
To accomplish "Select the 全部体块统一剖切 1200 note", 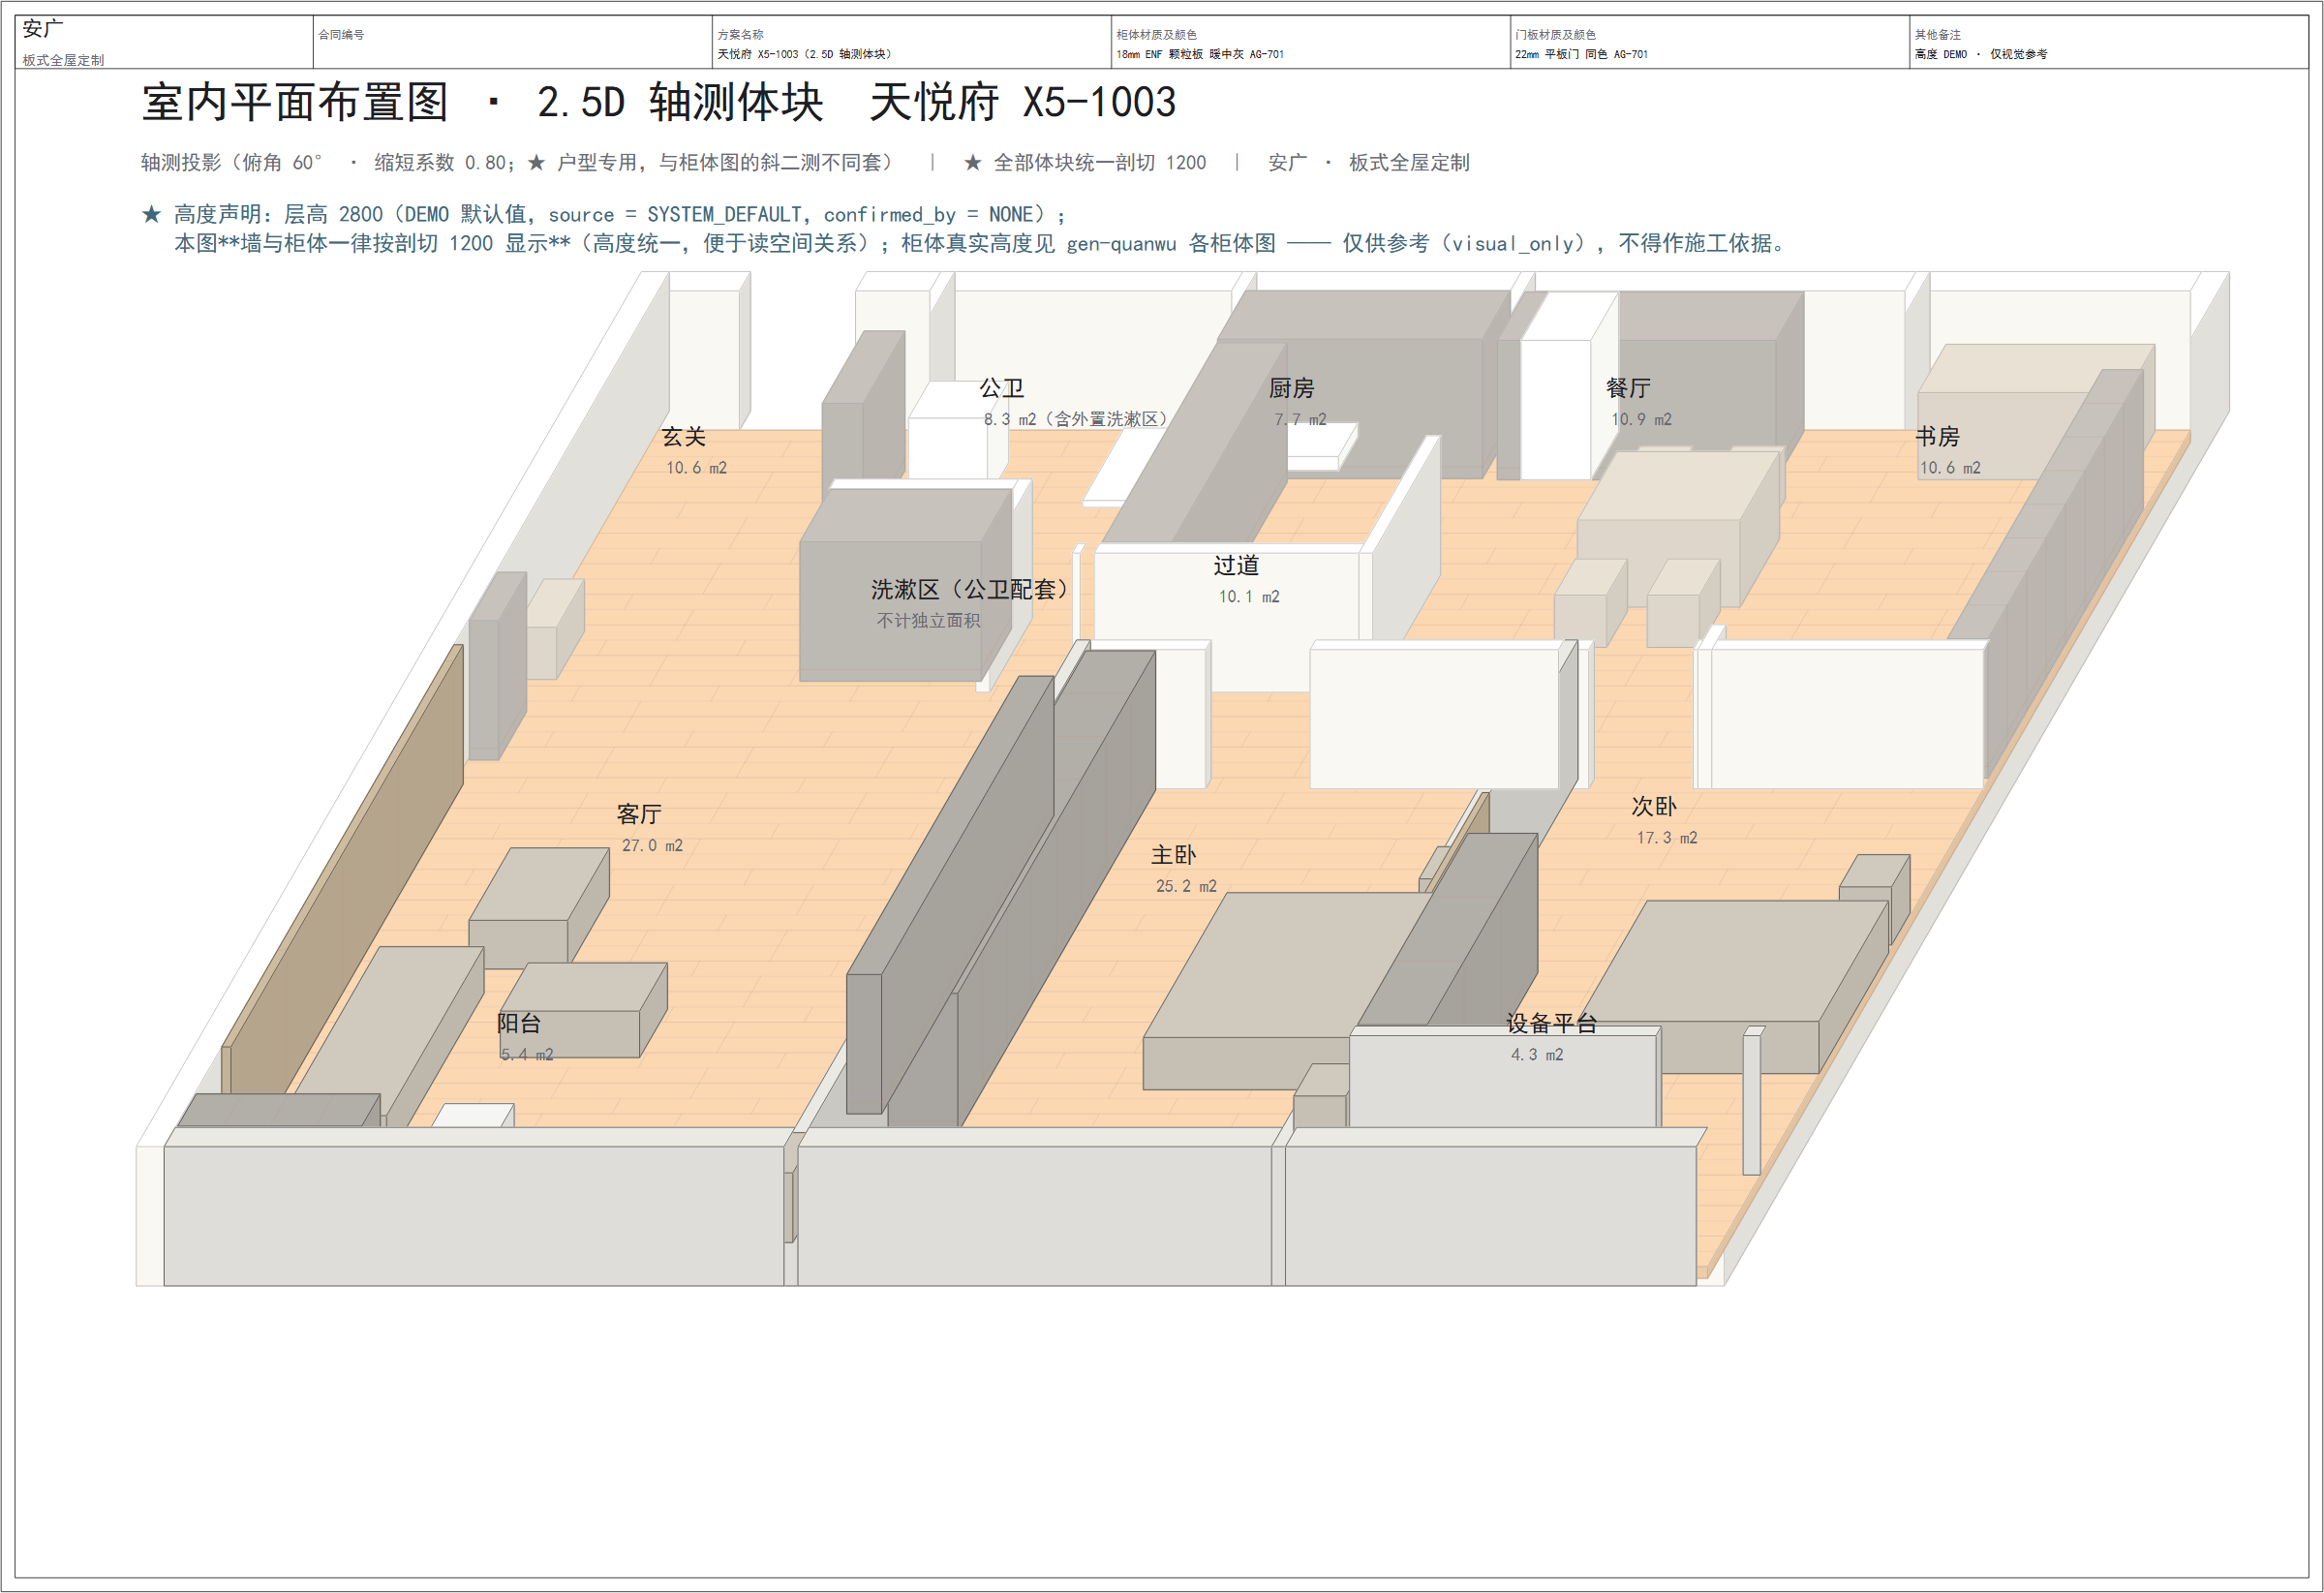I will [x=1085, y=163].
